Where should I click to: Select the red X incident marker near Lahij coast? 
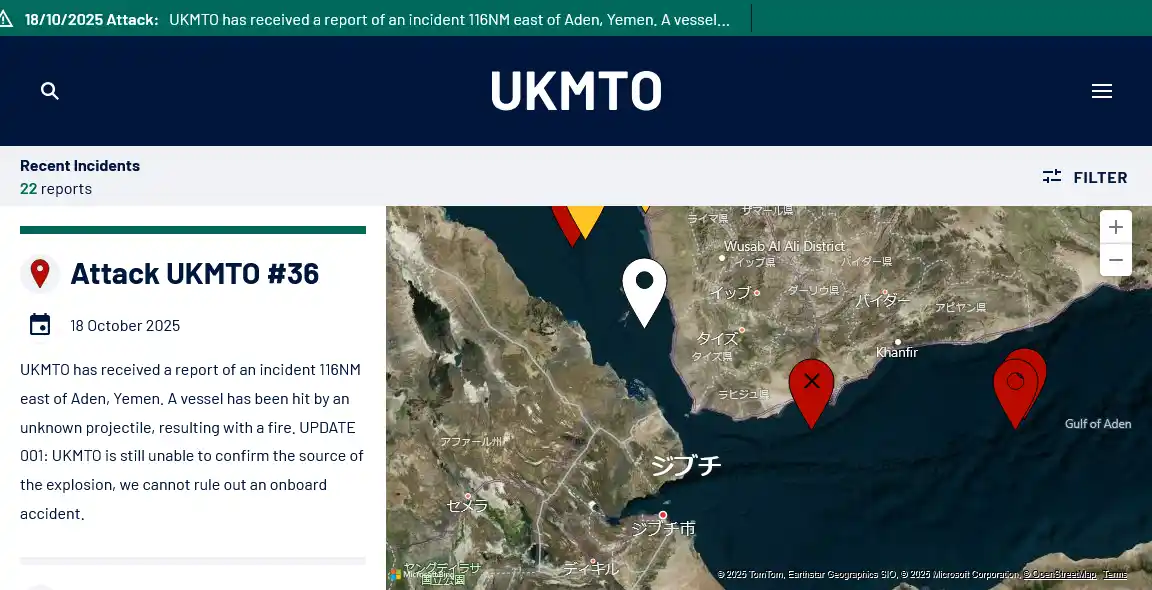pos(811,380)
